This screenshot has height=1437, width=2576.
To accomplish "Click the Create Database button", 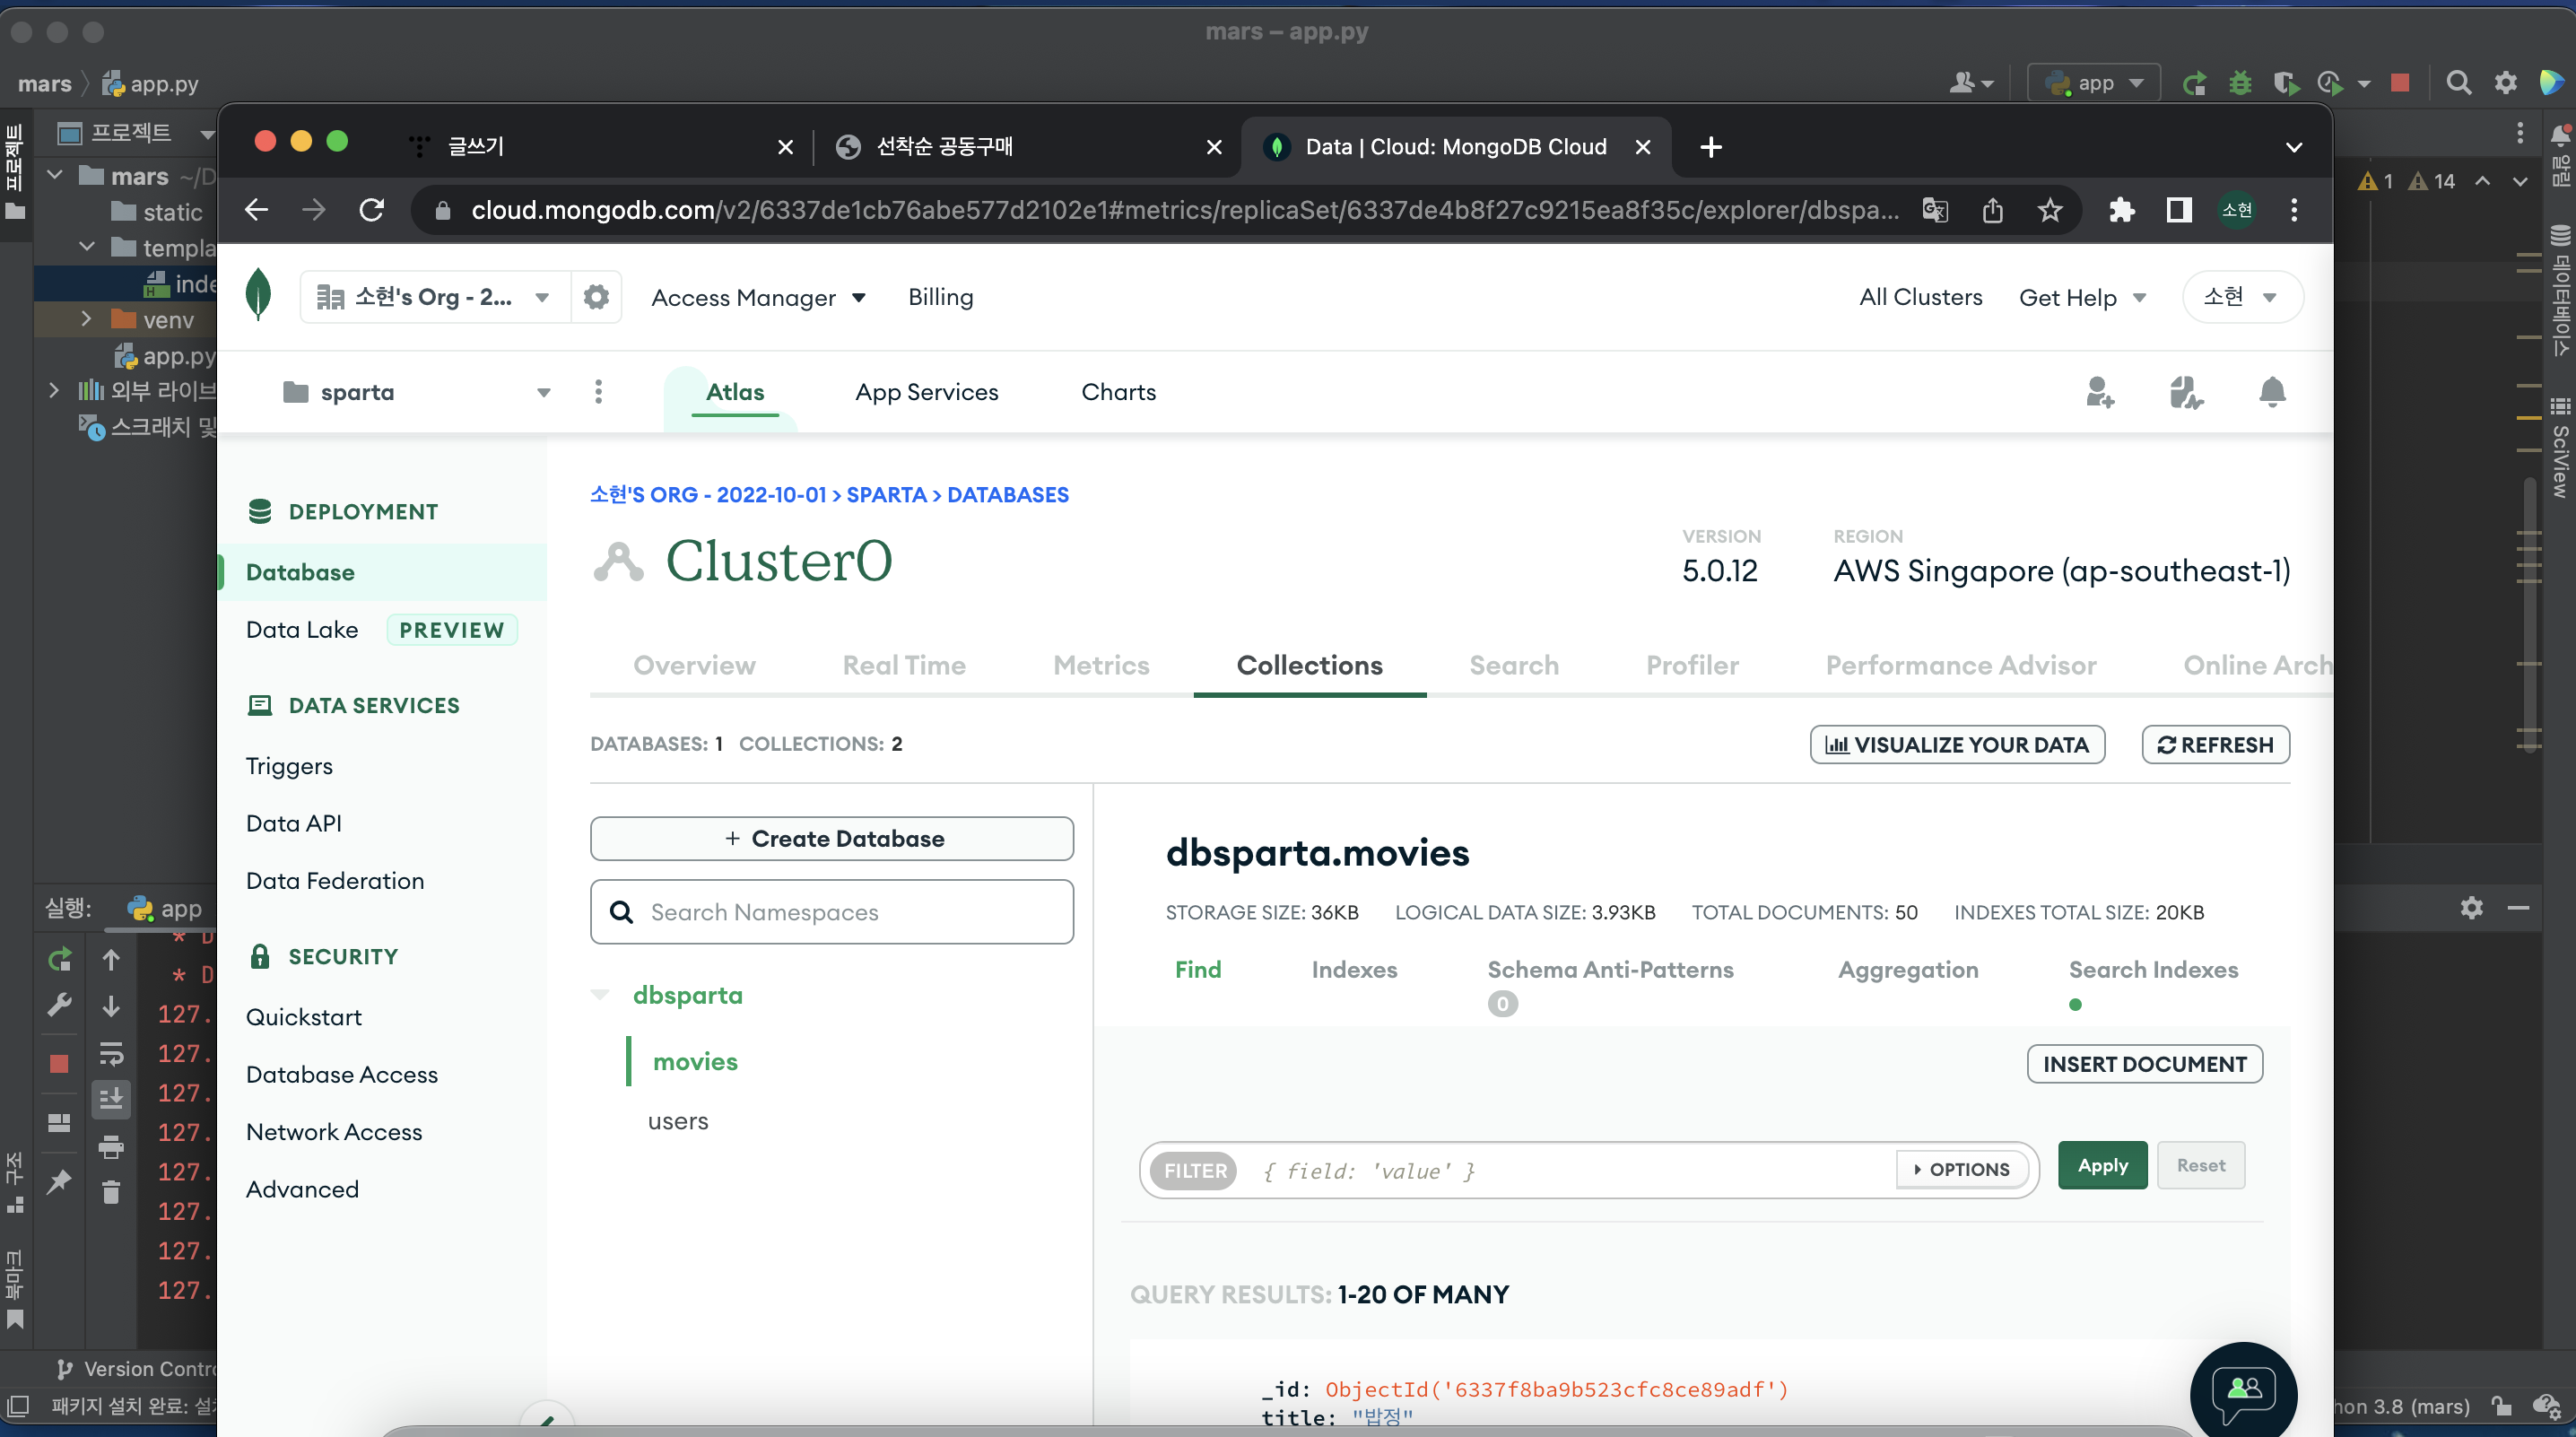I will [832, 838].
